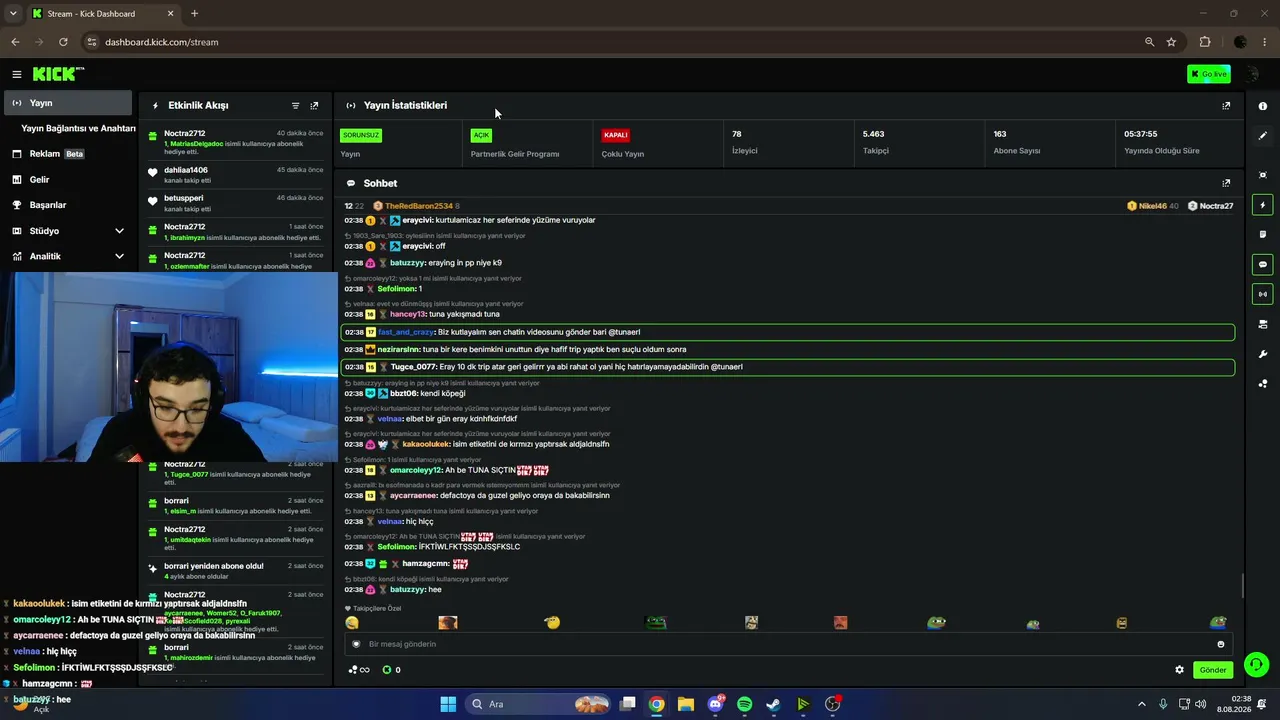Open the wrench tools icon in right sidebar

pos(1263,354)
